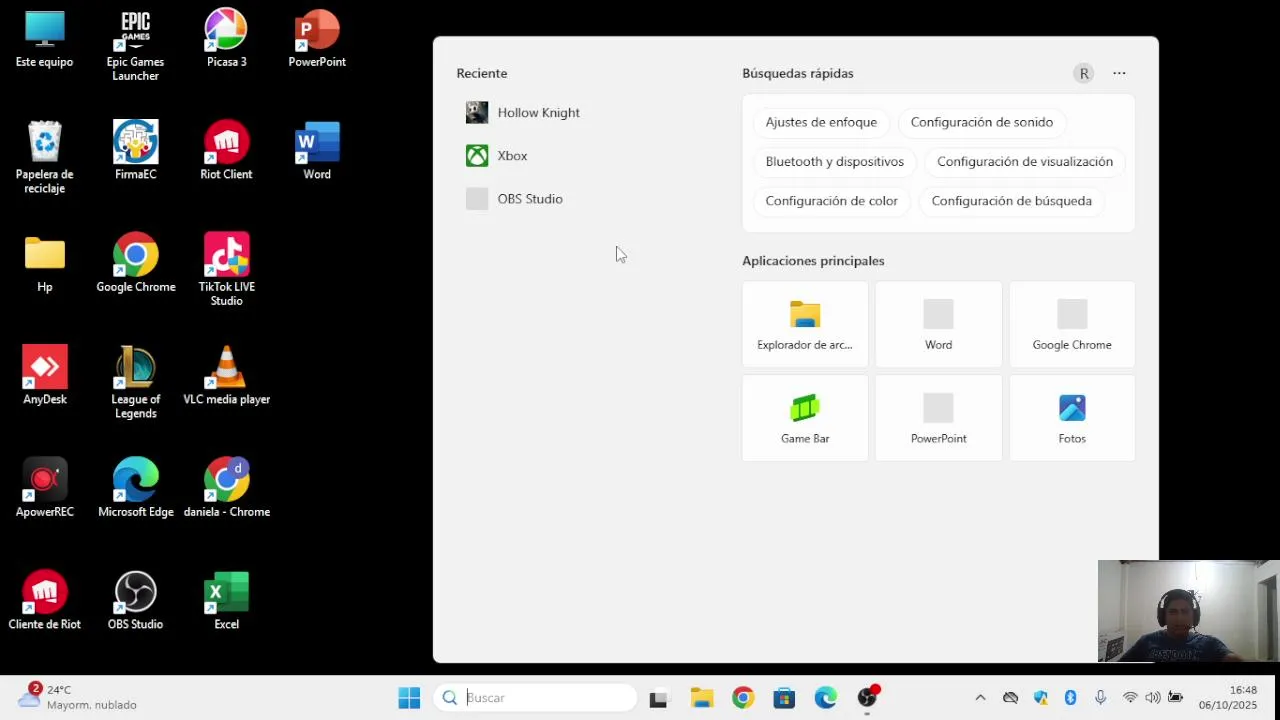Select PowerPoint desktop shortcut
Image resolution: width=1280 pixels, height=720 pixels.
[317, 40]
